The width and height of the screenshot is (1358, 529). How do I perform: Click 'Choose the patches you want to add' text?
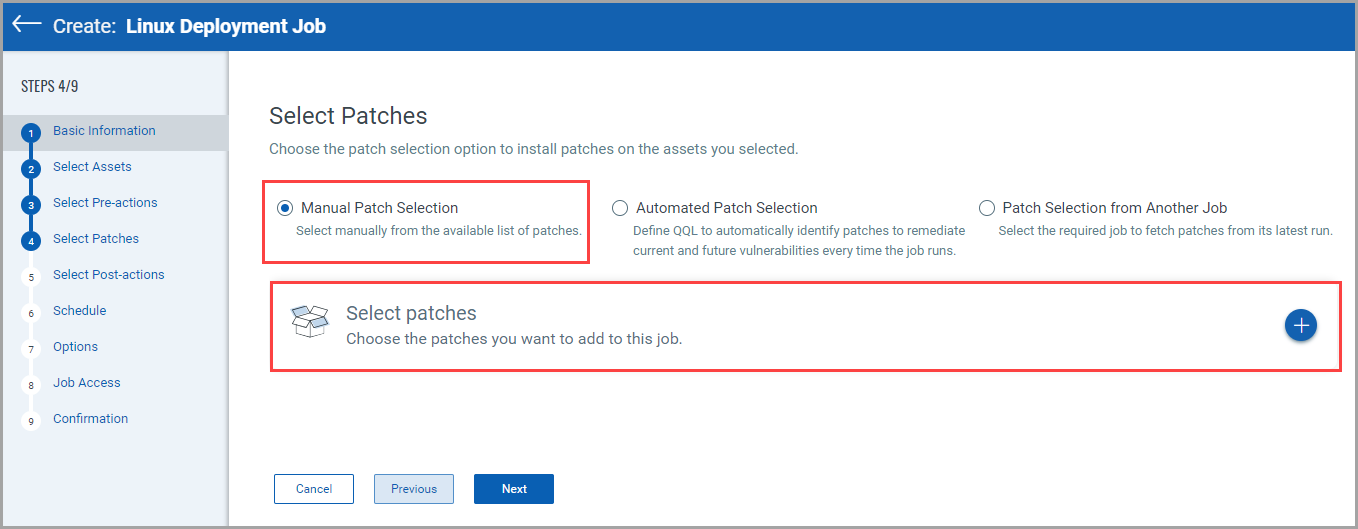[x=514, y=339]
